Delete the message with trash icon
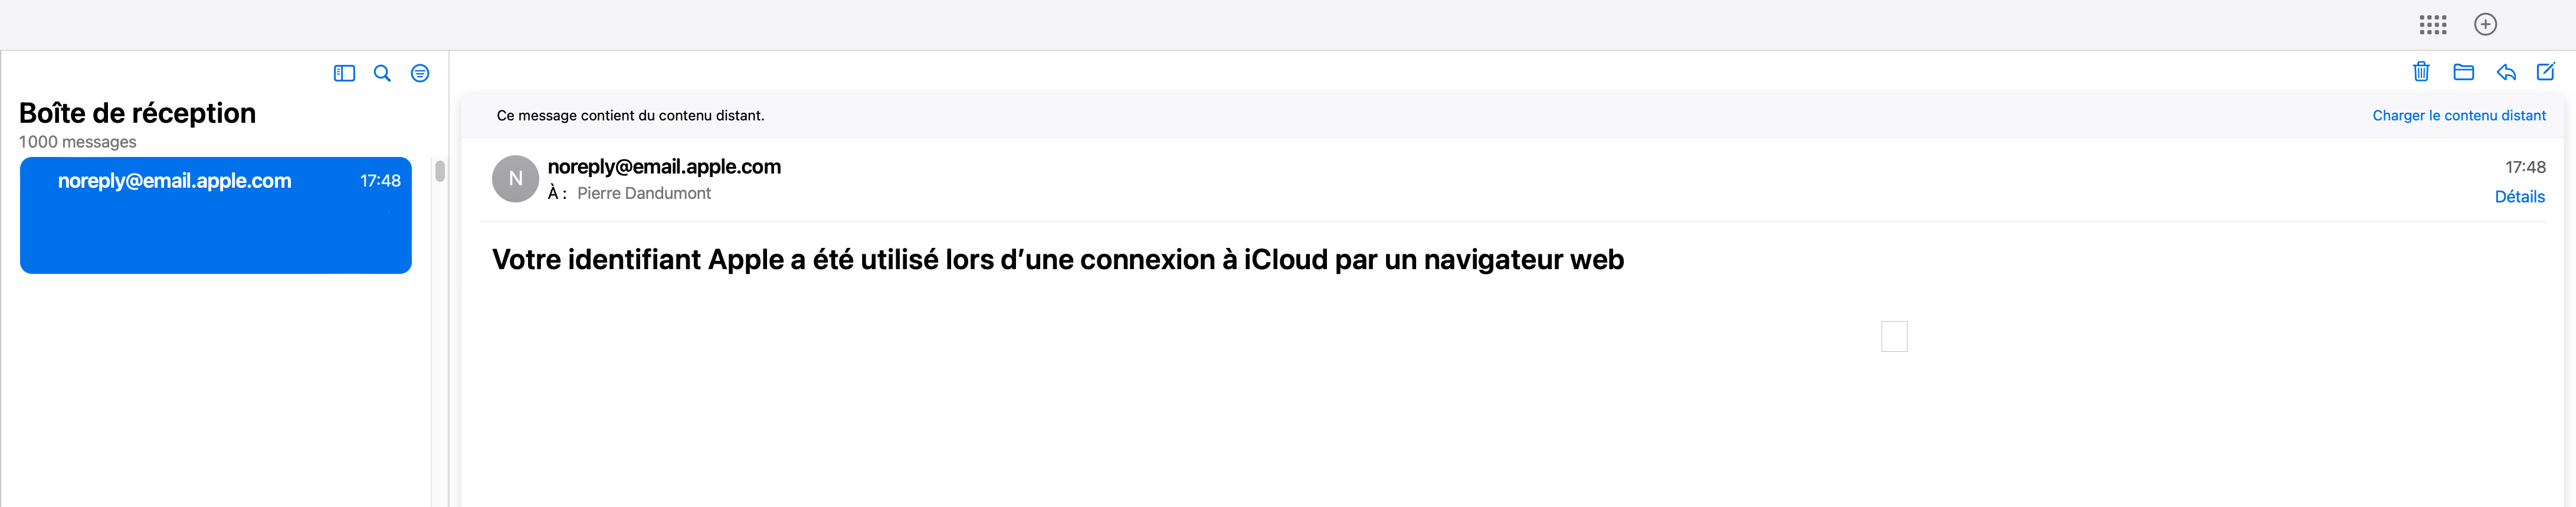The height and width of the screenshot is (507, 2576). tap(2421, 71)
